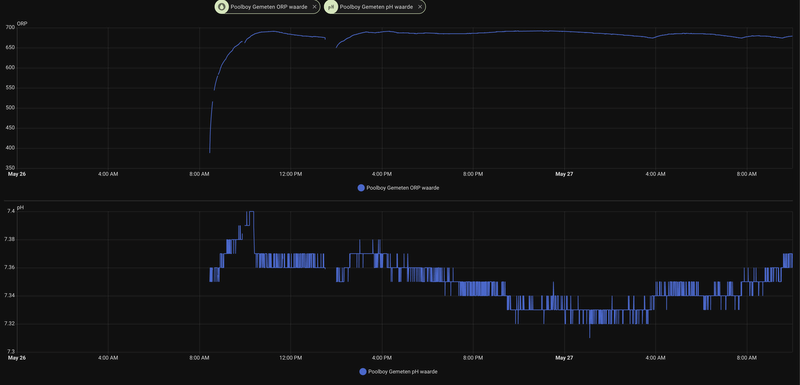
Task: Toggle pH series via its legend color dot
Action: 363,372
